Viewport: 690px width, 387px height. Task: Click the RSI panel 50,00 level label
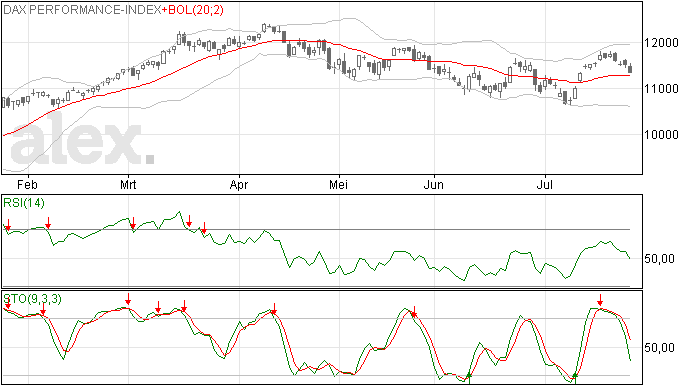(x=659, y=259)
